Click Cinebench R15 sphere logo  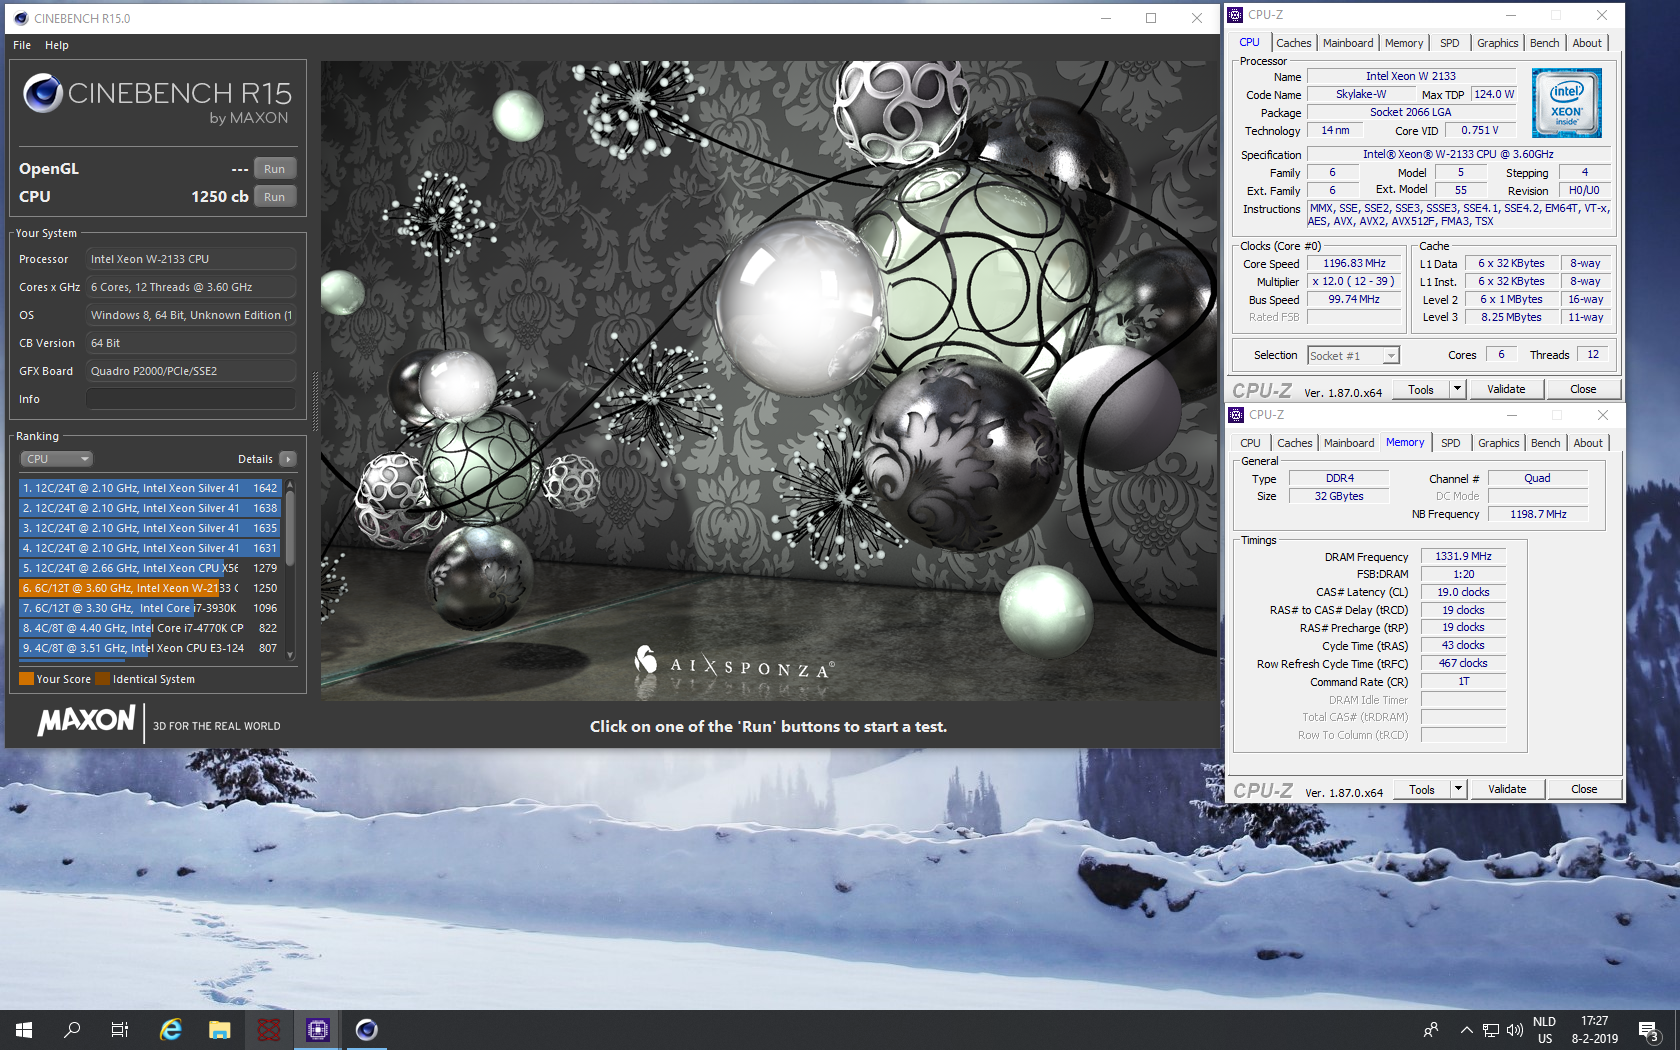point(43,93)
